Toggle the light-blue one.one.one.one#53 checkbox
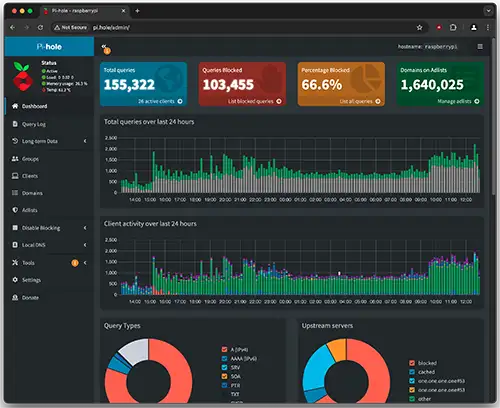Viewport: 500px width, 408px height. coord(412,381)
